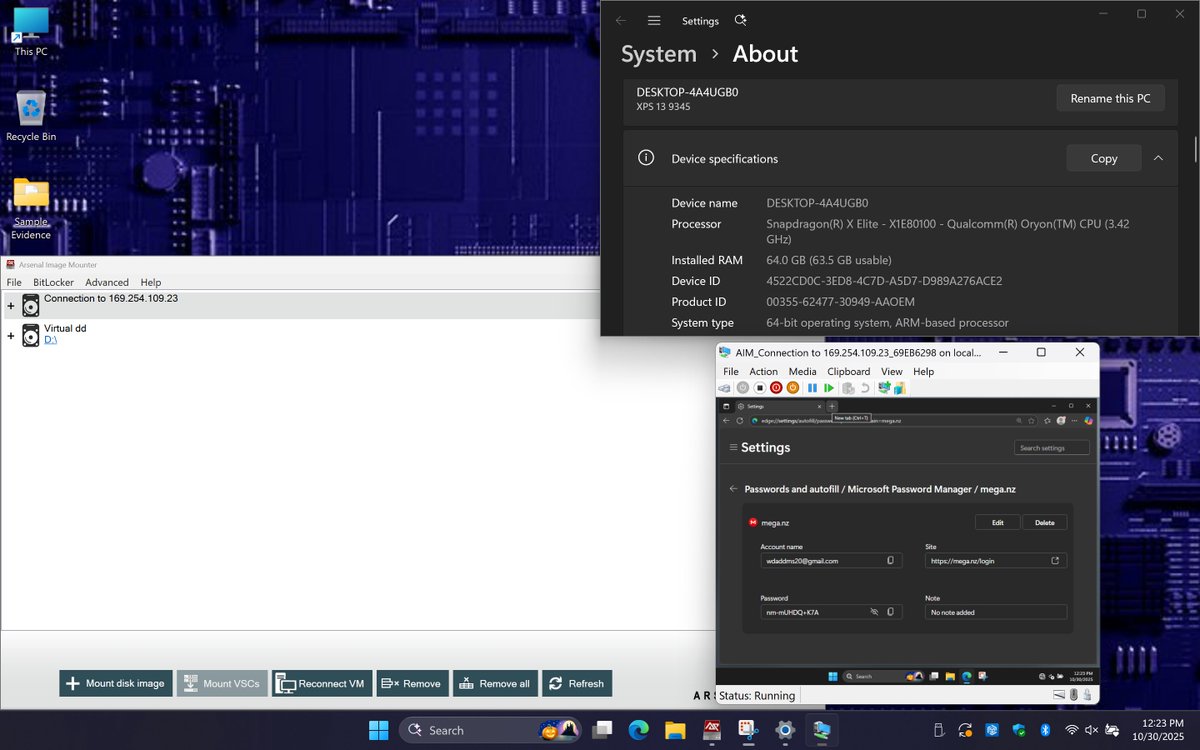Open Microsoft Edge from the host taskbar

tap(639, 730)
